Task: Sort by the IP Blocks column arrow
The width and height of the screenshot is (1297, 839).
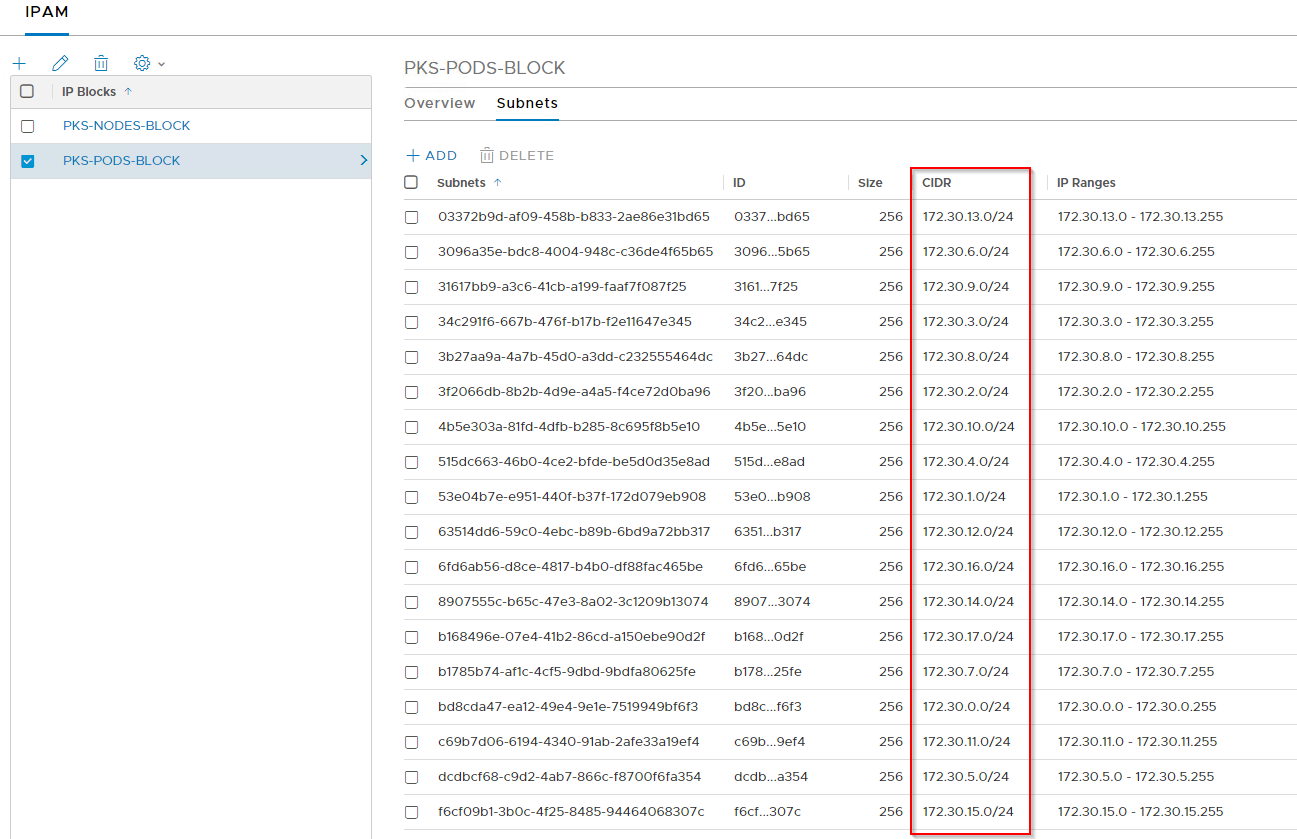Action: pyautogui.click(x=128, y=92)
